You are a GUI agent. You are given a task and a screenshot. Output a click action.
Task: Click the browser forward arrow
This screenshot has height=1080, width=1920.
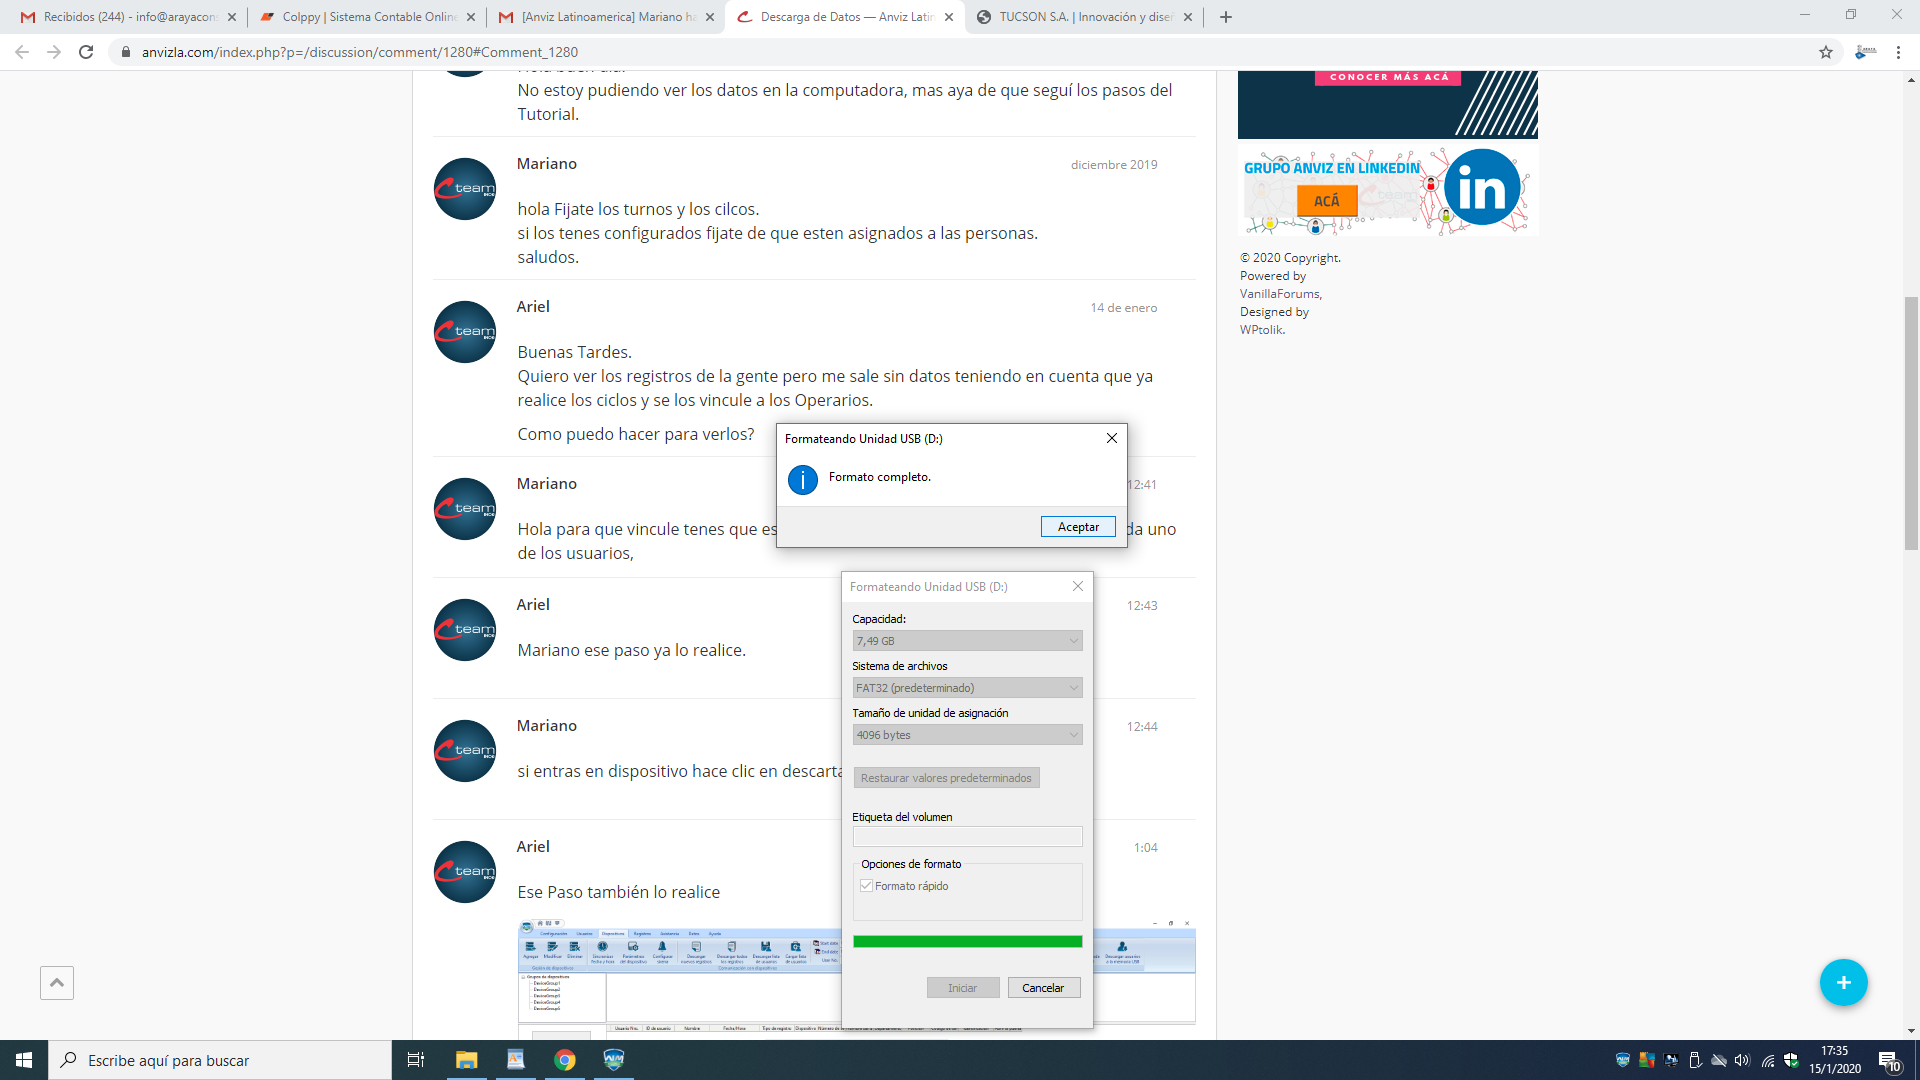click(x=54, y=52)
